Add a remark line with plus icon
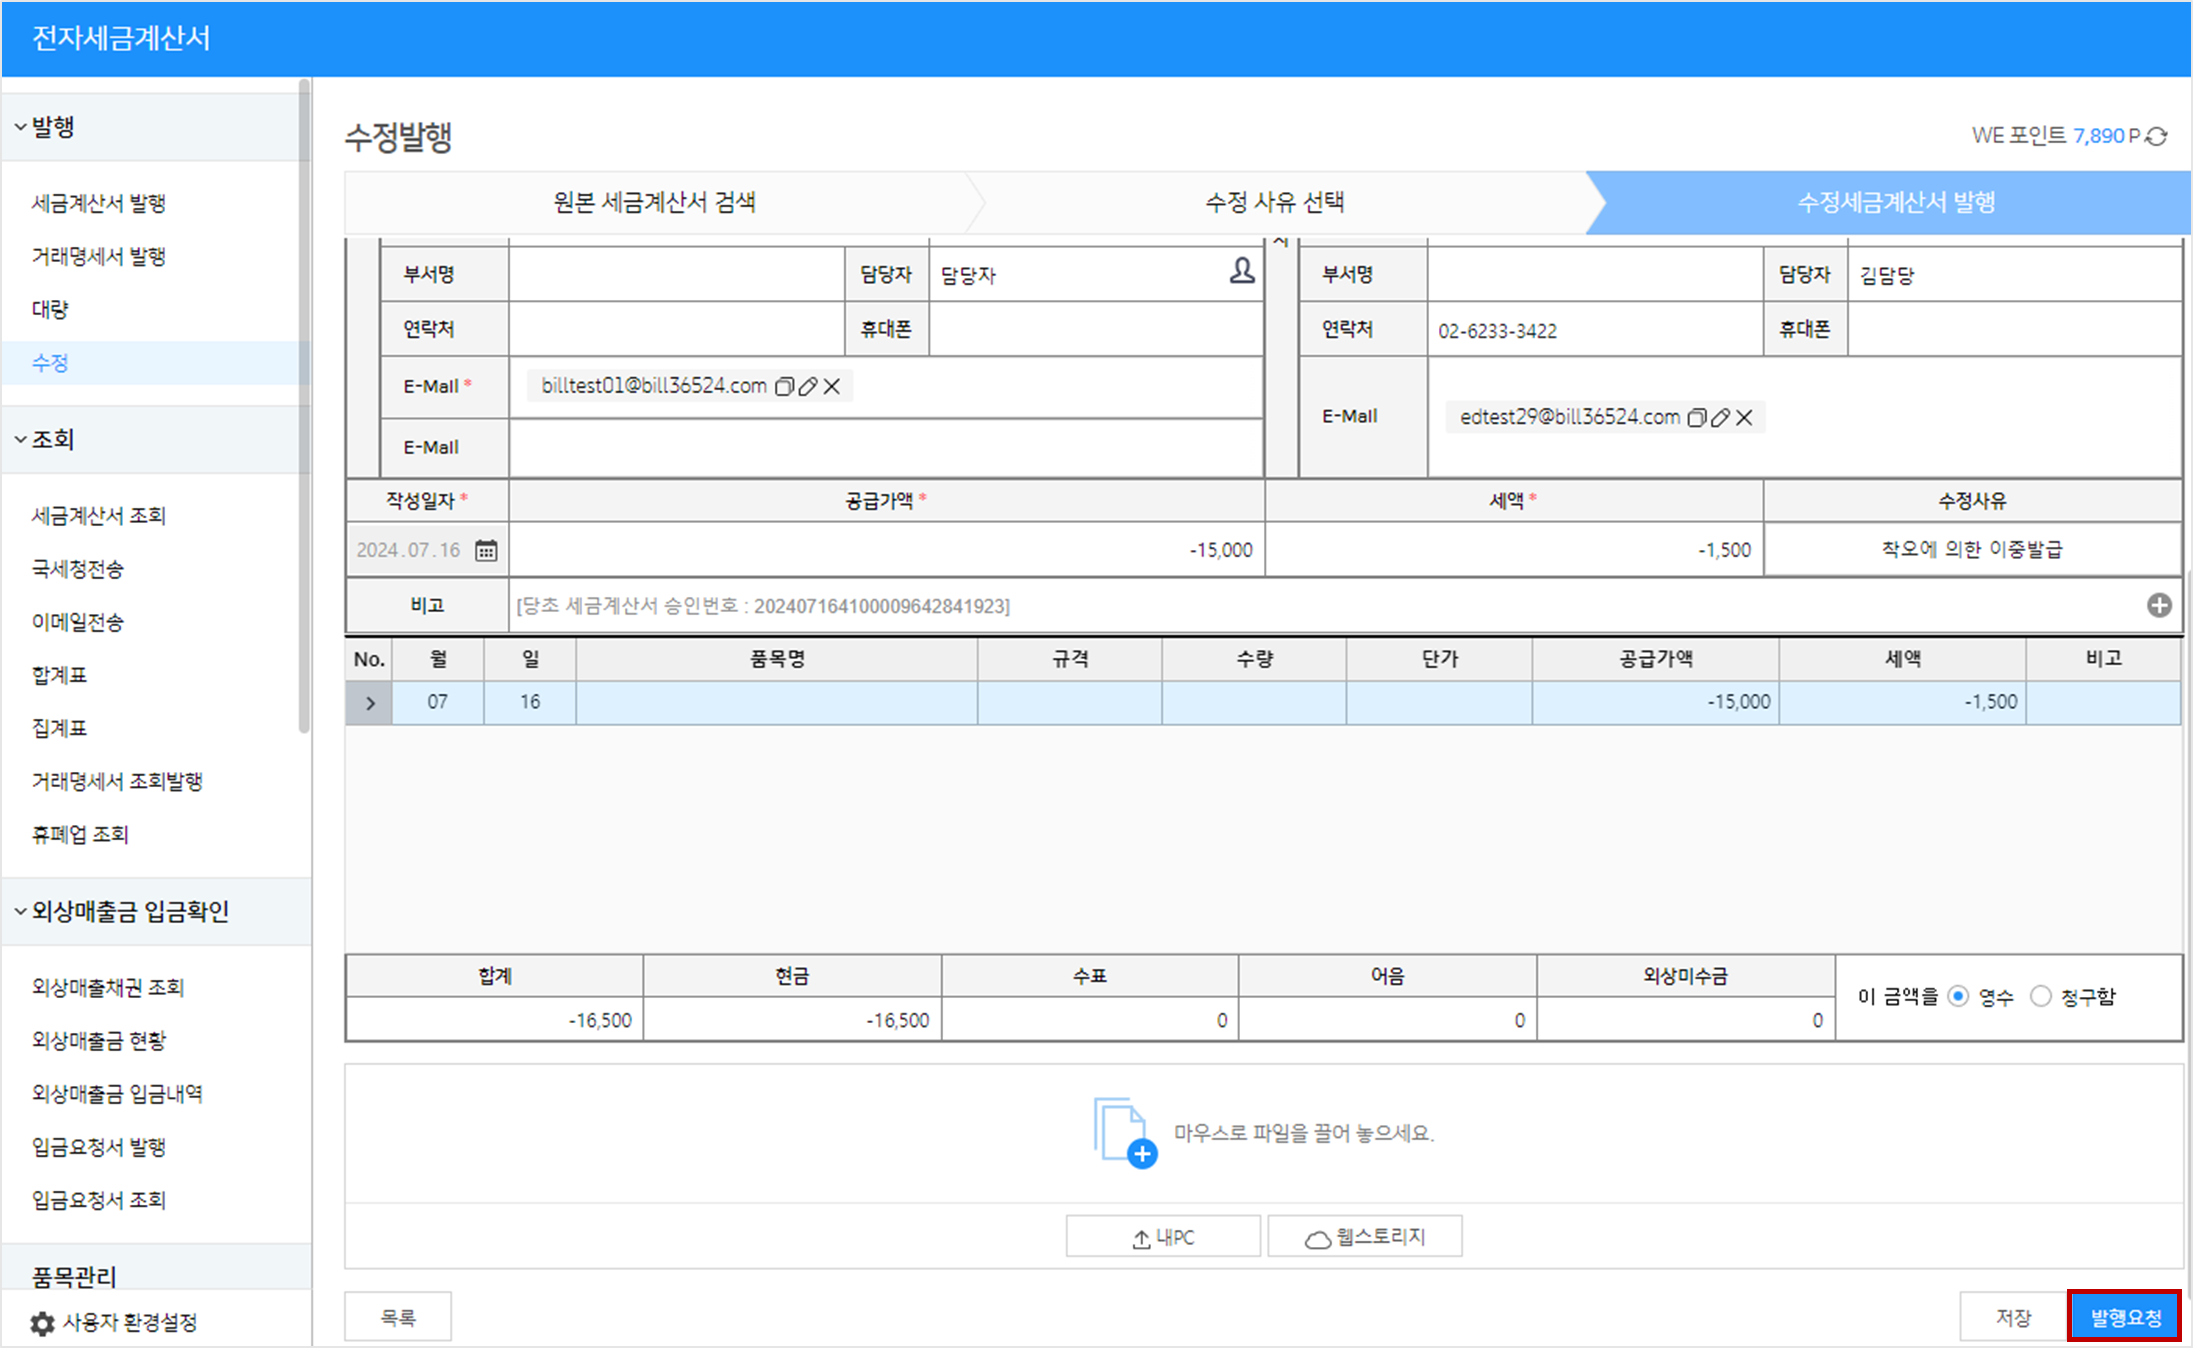 coord(2158,605)
